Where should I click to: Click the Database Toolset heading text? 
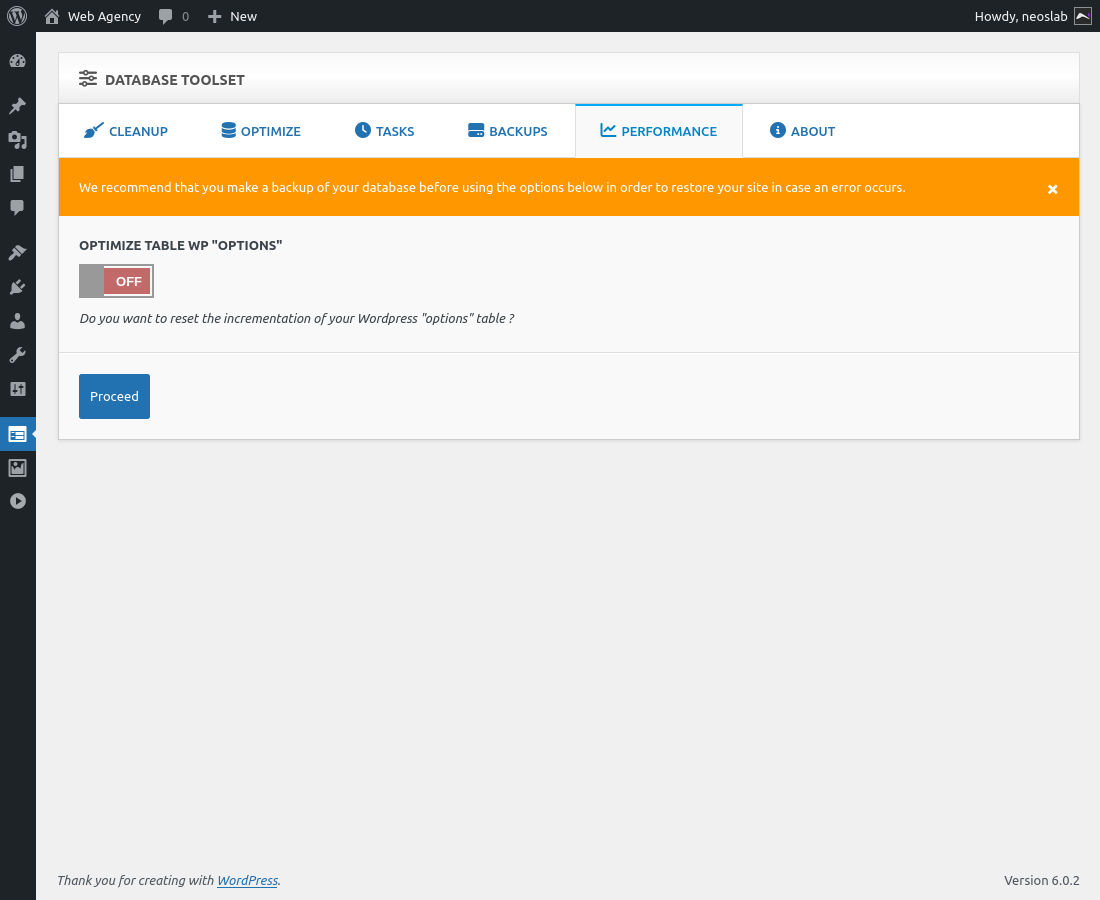pos(175,80)
